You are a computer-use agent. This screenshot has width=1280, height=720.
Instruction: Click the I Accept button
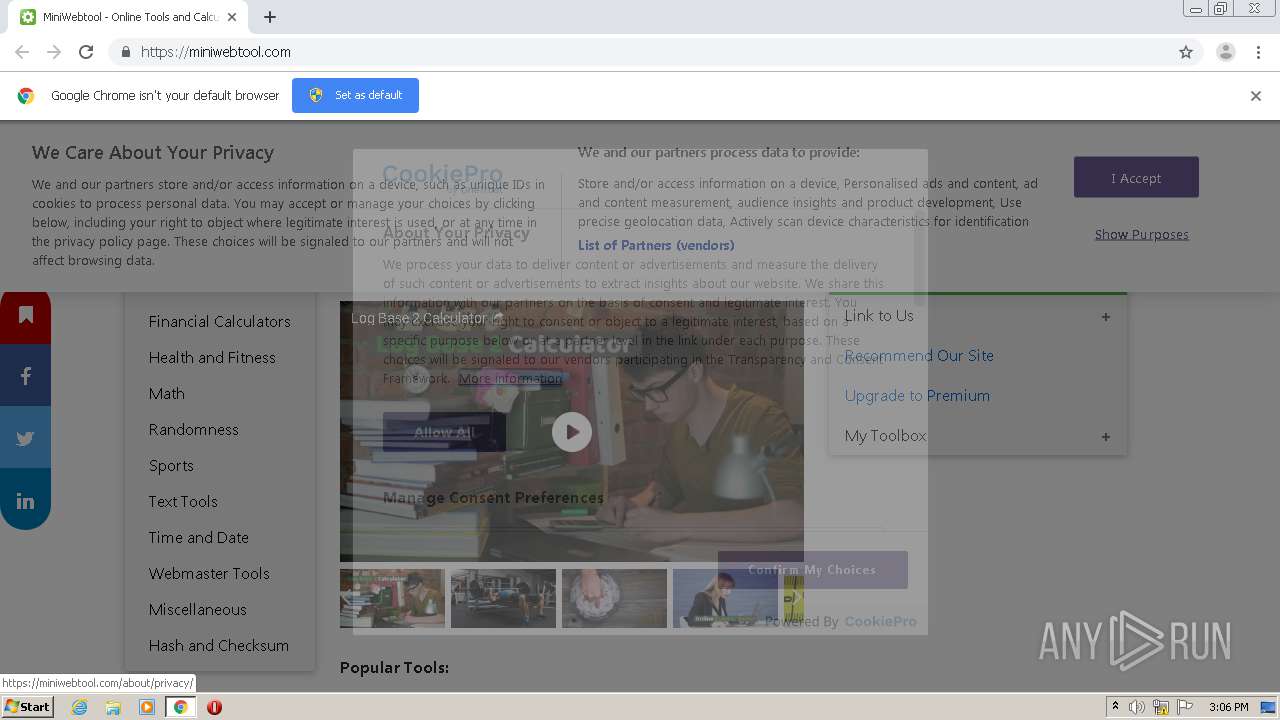[1136, 177]
